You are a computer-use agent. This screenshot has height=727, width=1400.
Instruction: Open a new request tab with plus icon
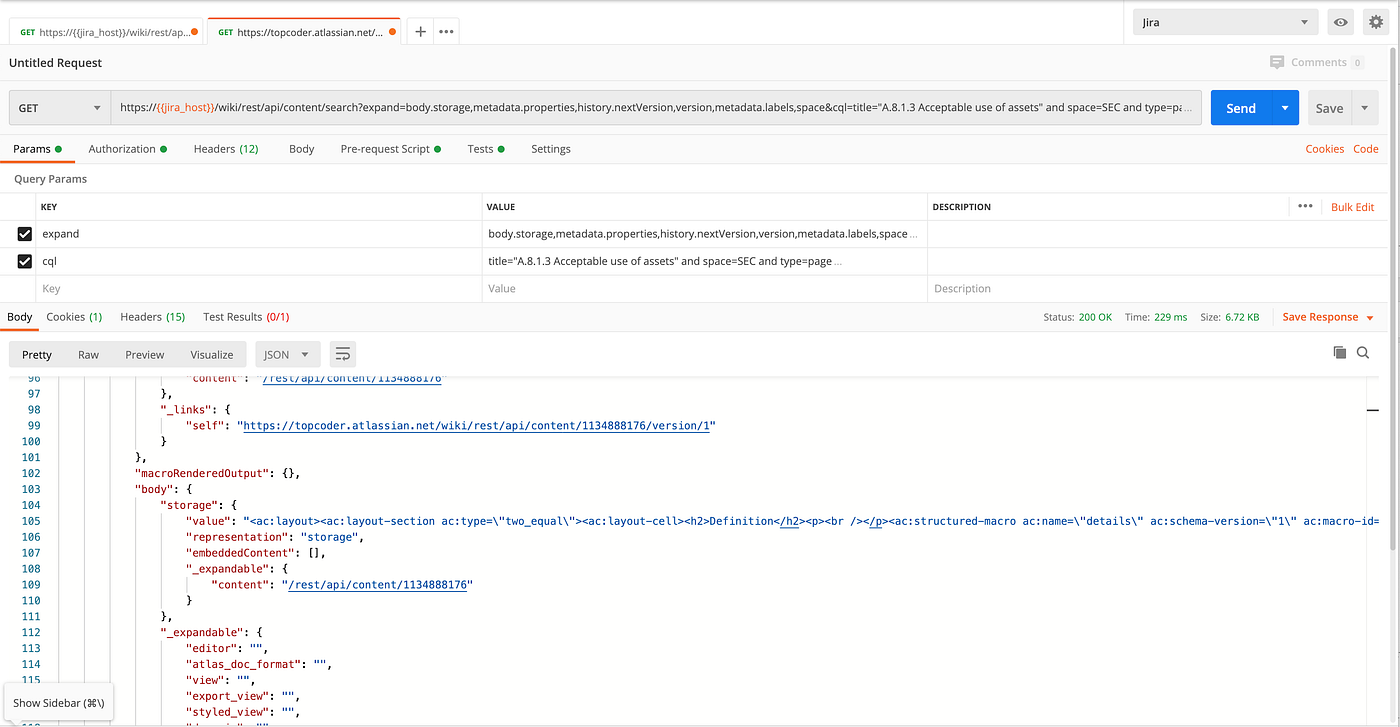click(x=420, y=30)
